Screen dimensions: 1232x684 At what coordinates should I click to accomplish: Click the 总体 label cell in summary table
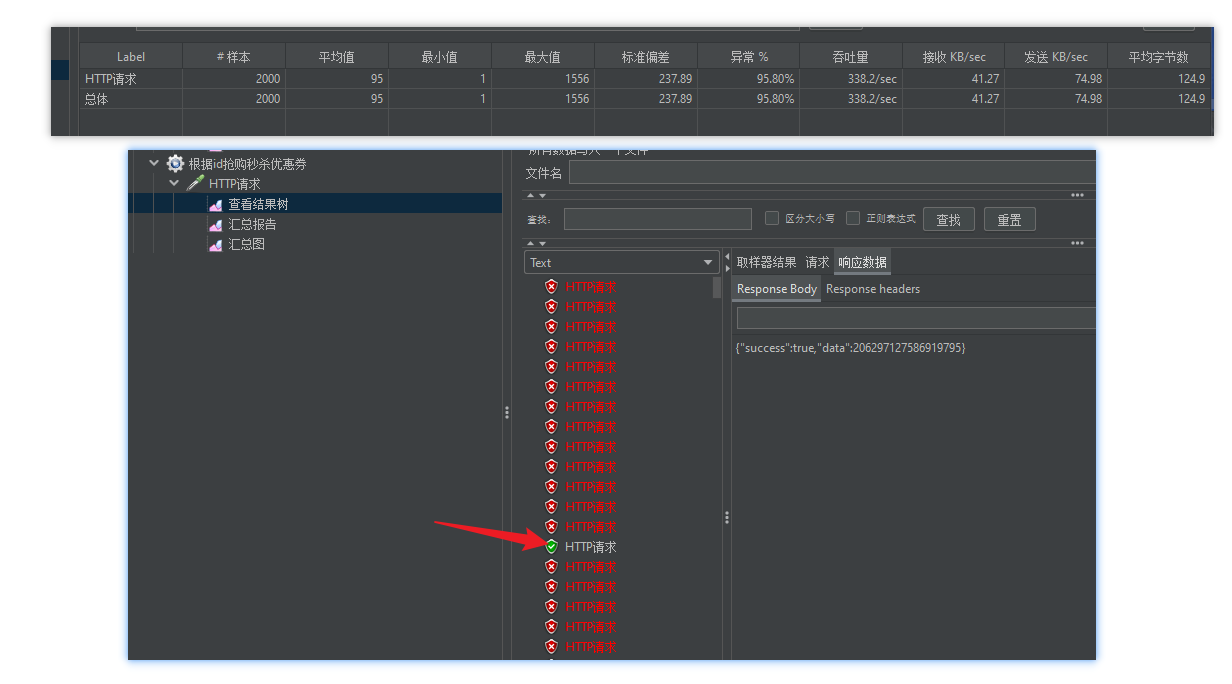[x=131, y=99]
